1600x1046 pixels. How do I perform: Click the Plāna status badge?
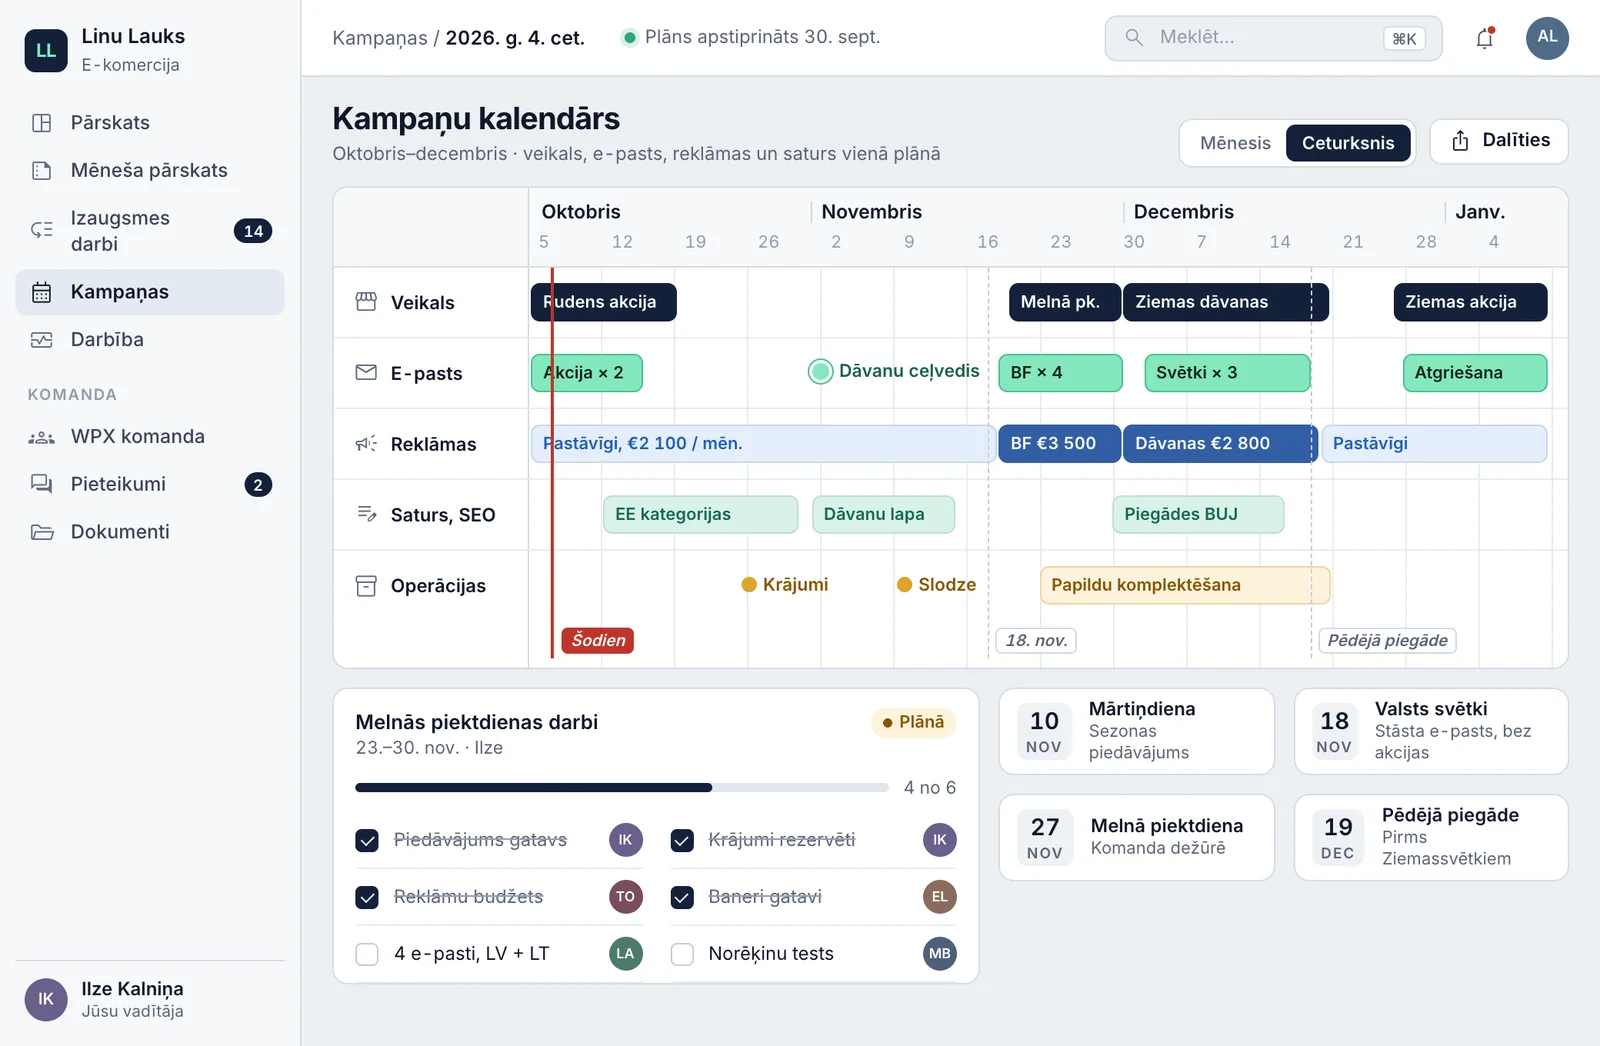click(913, 722)
